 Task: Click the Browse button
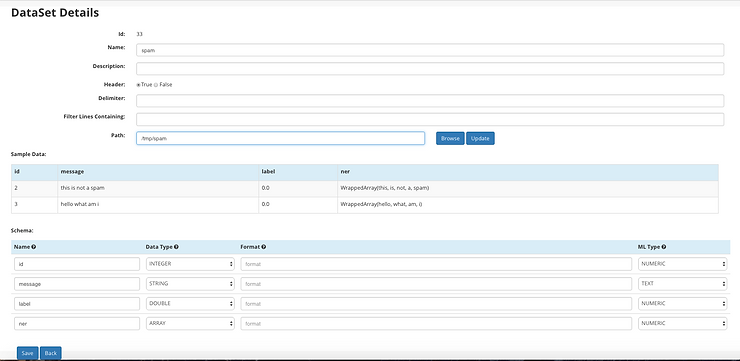450,138
